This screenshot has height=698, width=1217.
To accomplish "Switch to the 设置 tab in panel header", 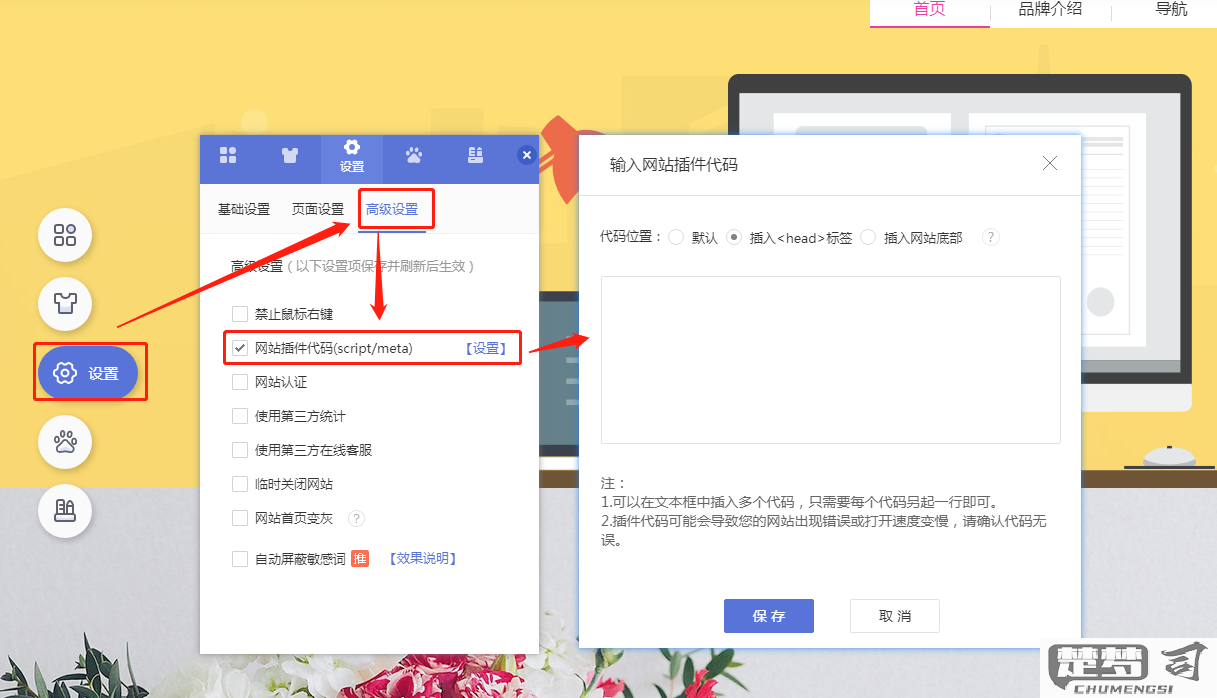I will tap(352, 158).
